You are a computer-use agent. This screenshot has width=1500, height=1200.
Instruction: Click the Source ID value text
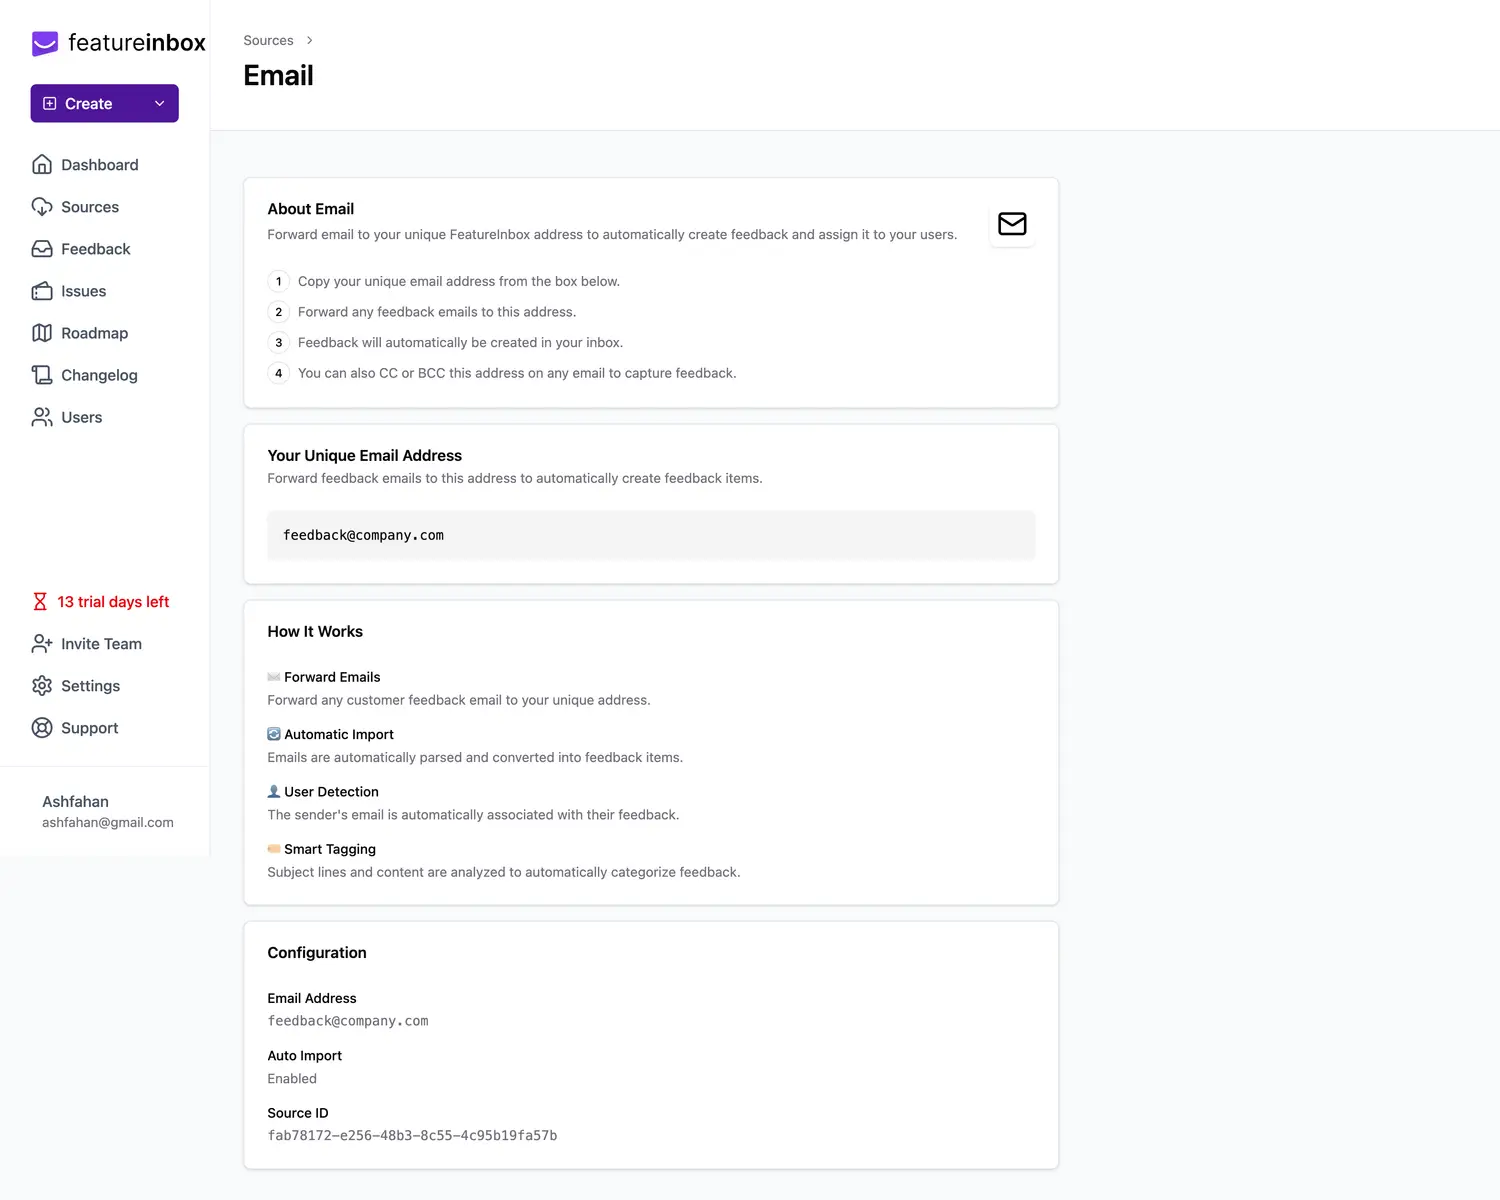coord(412,1136)
